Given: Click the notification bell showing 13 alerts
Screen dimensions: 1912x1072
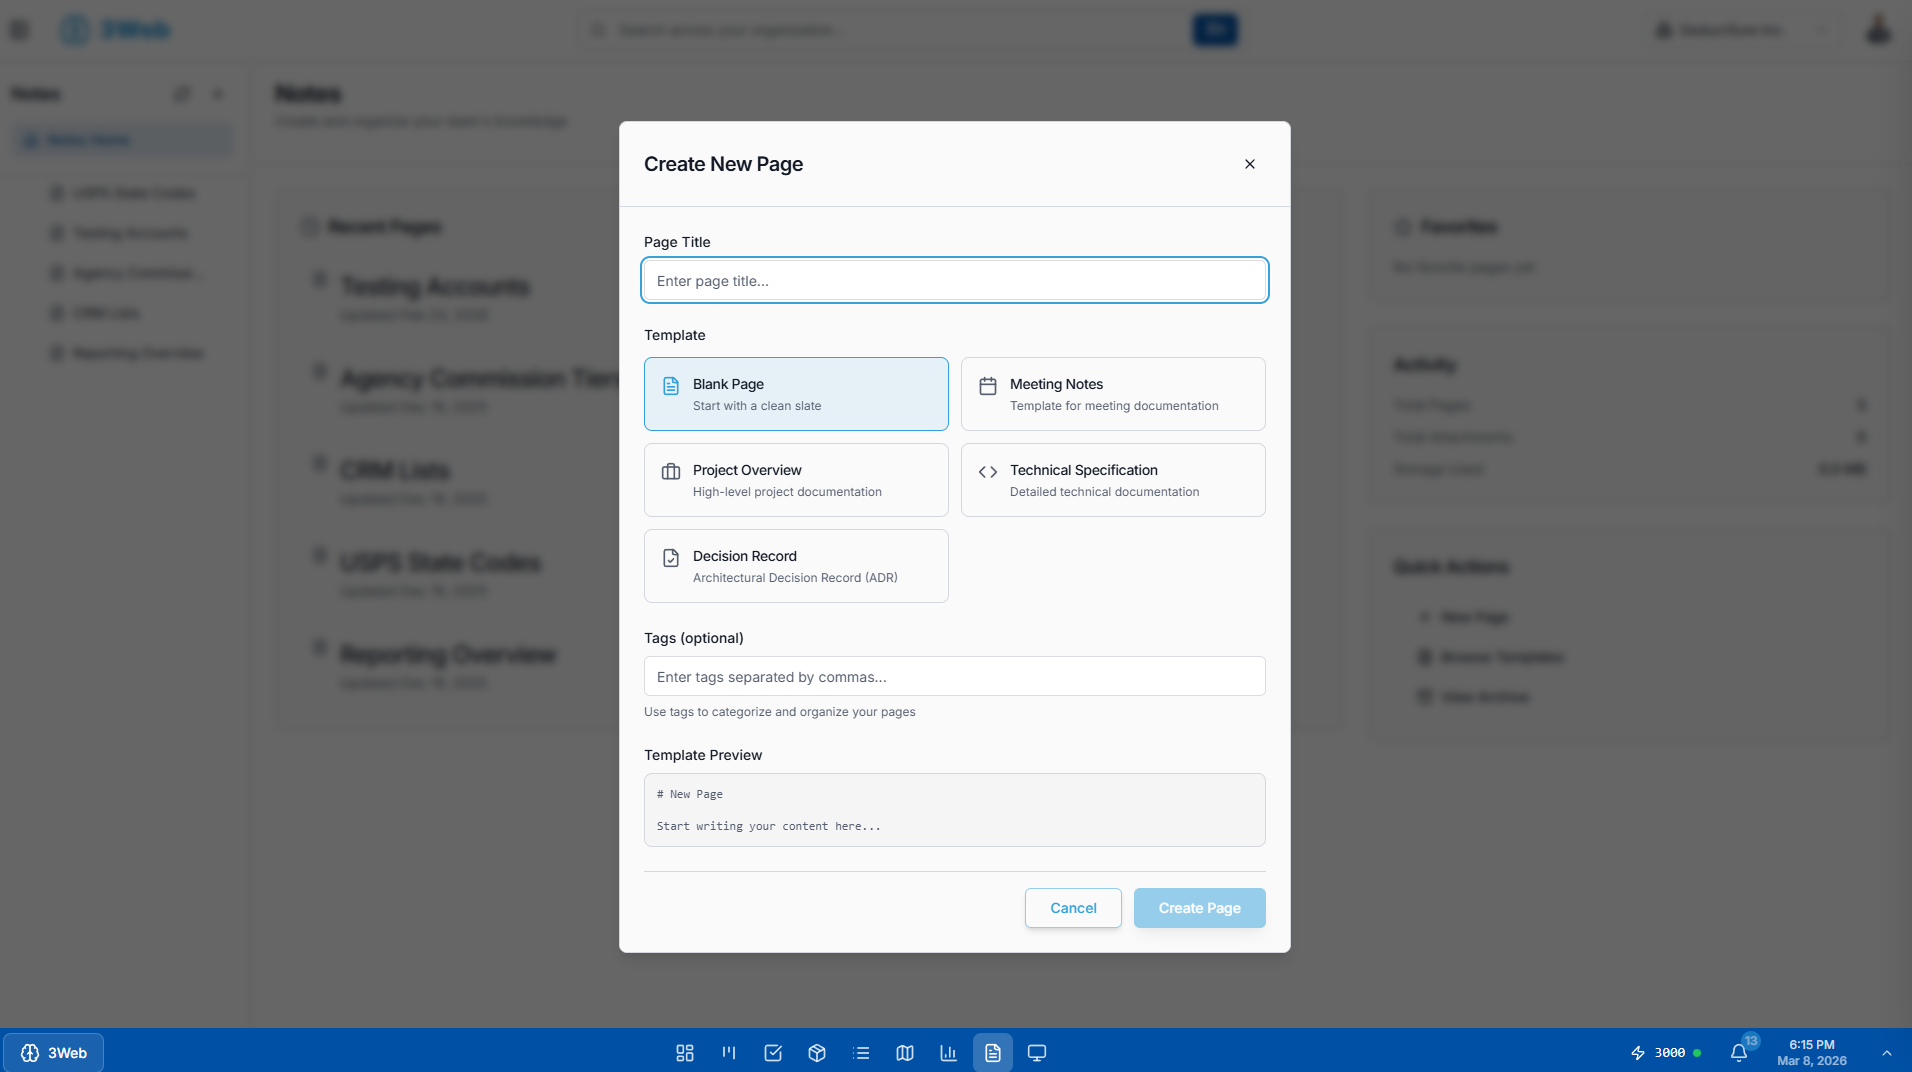Looking at the screenshot, I should click(x=1740, y=1052).
